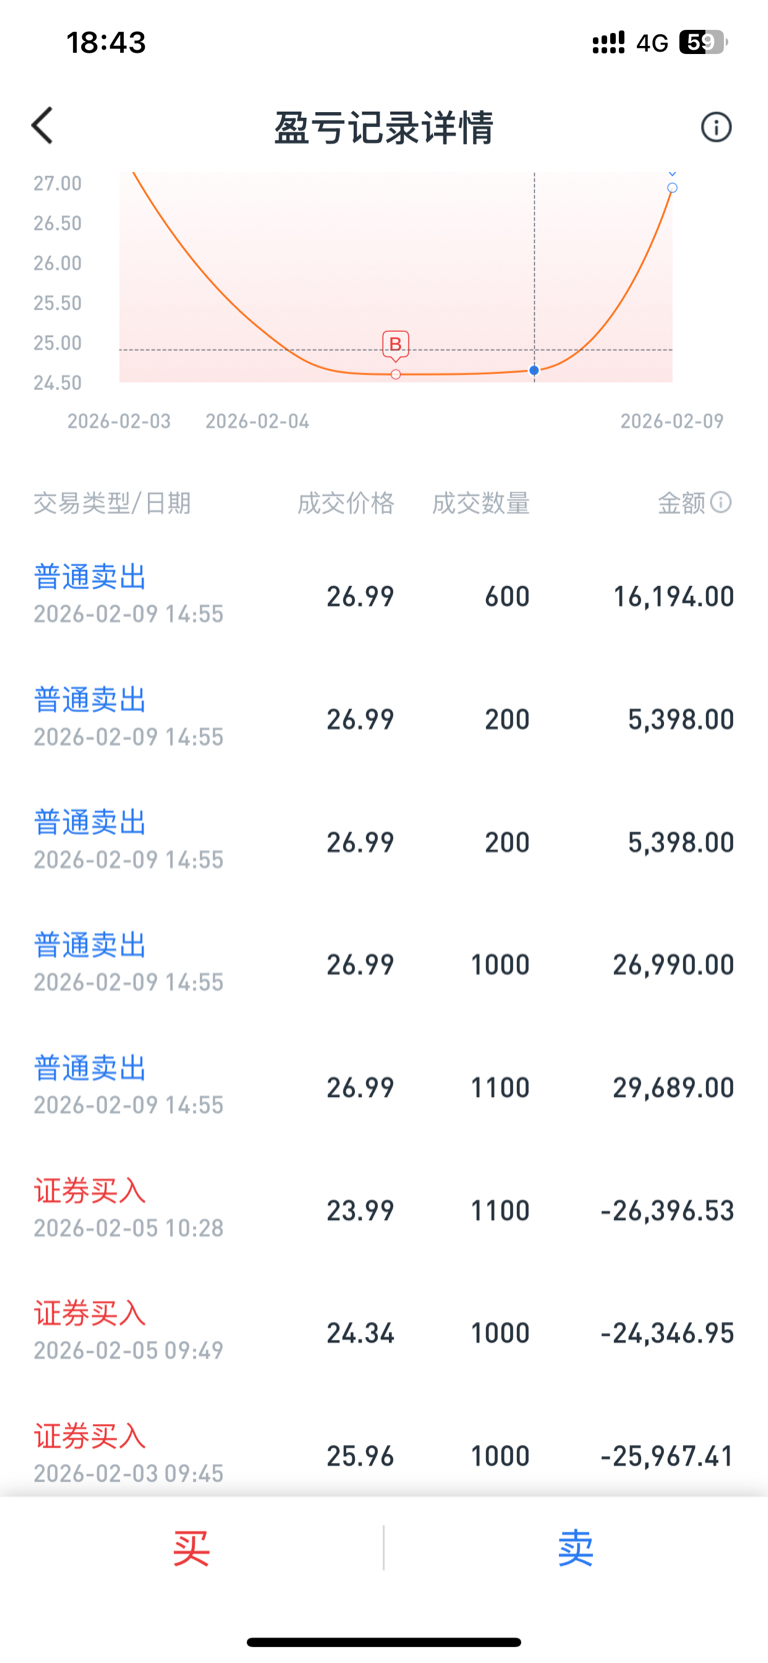The width and height of the screenshot is (768, 1663).
Task: Tap the blue 卖 button
Action: [x=576, y=1548]
